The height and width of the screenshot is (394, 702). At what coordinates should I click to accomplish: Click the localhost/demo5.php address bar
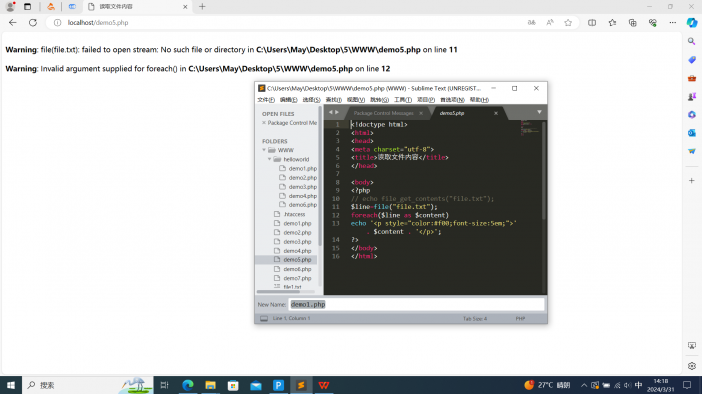point(287,22)
